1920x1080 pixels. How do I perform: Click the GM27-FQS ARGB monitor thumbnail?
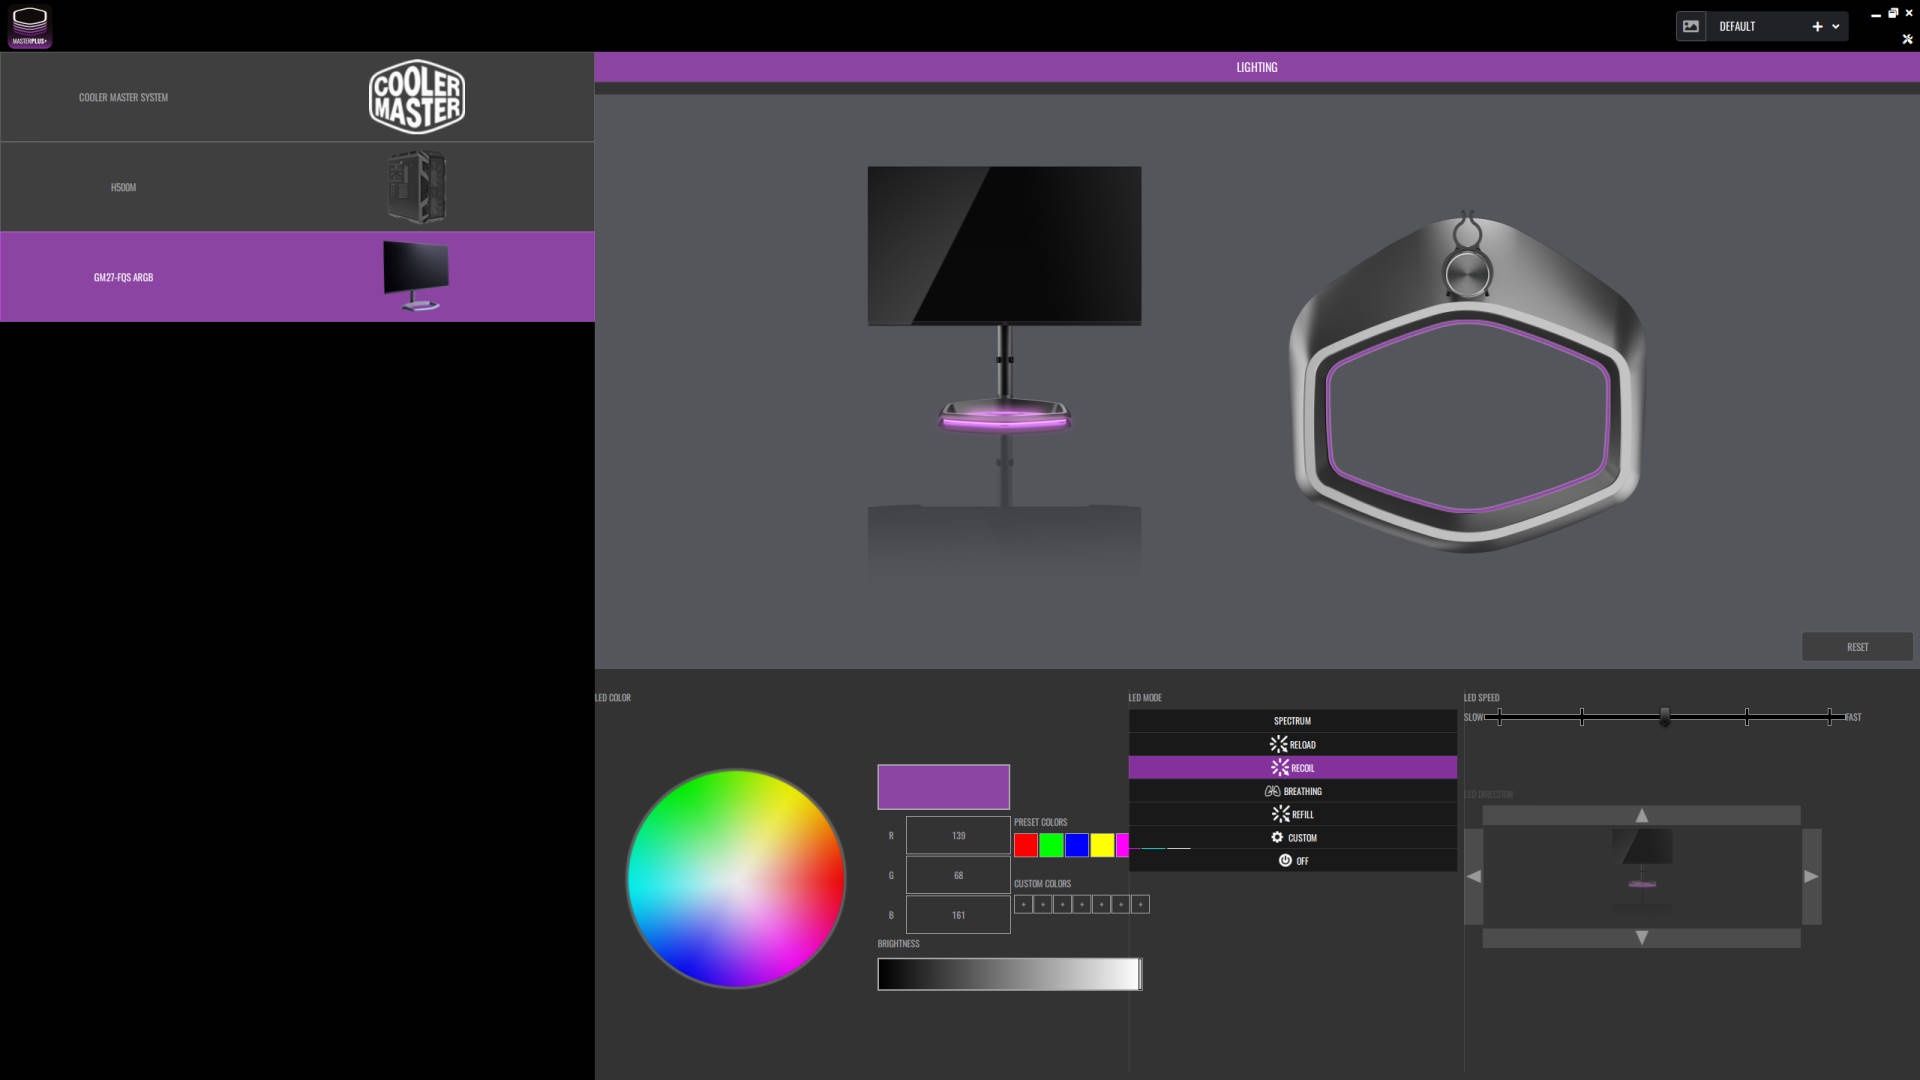tap(416, 277)
